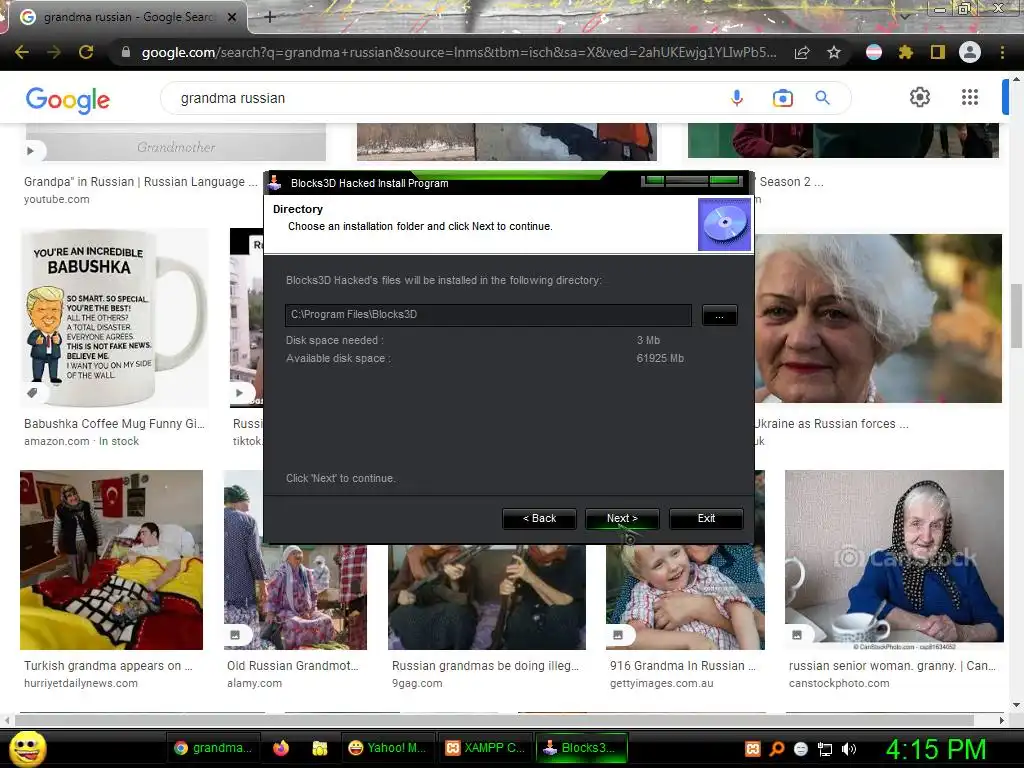
Task: Click the XAMPP tray icon
Action: coord(753,749)
